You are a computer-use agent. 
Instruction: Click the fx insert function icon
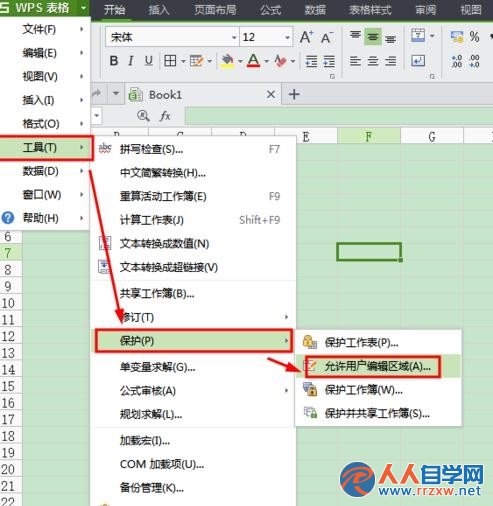pyautogui.click(x=165, y=116)
